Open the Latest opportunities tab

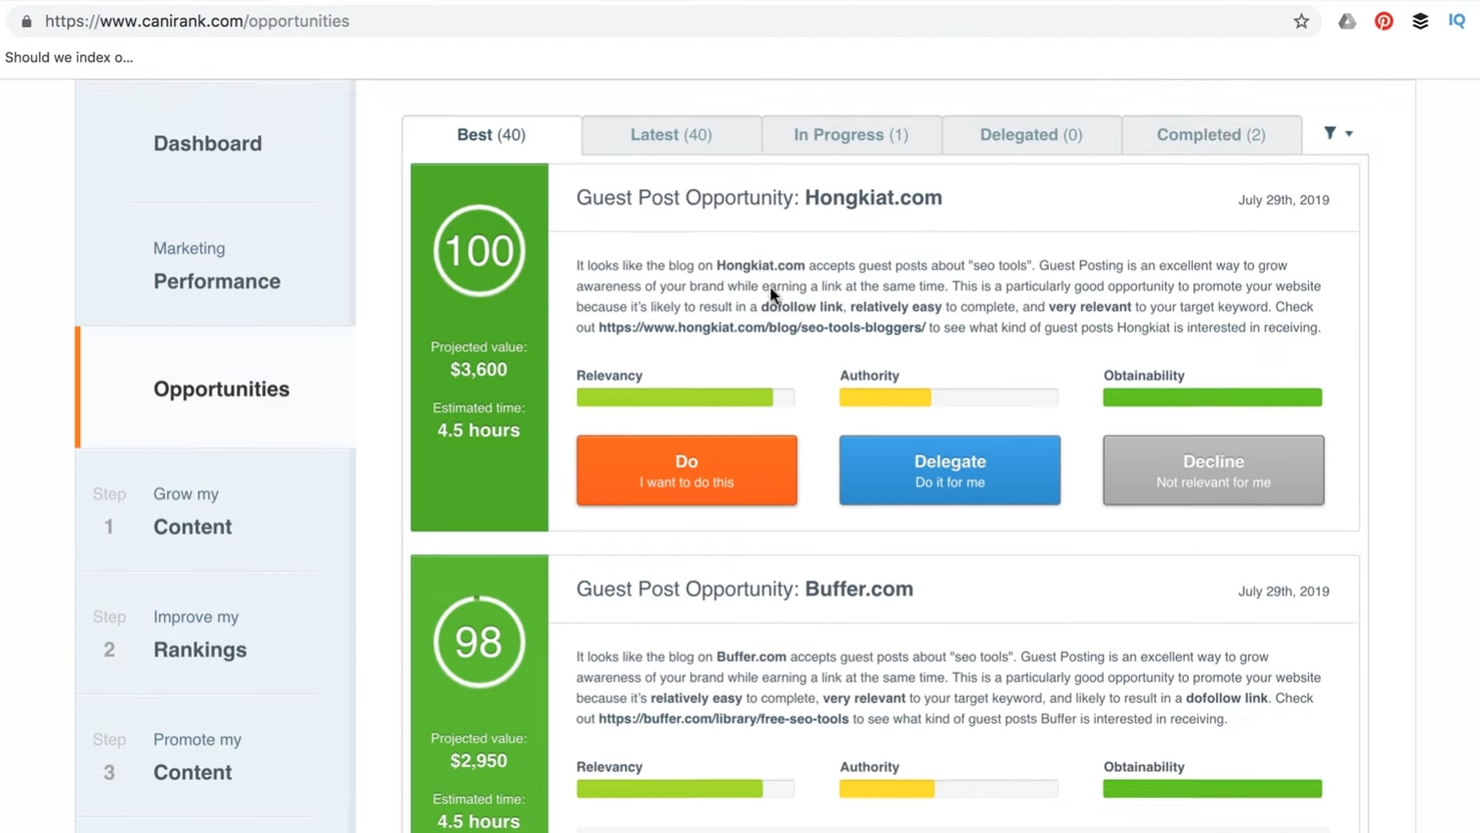click(670, 134)
